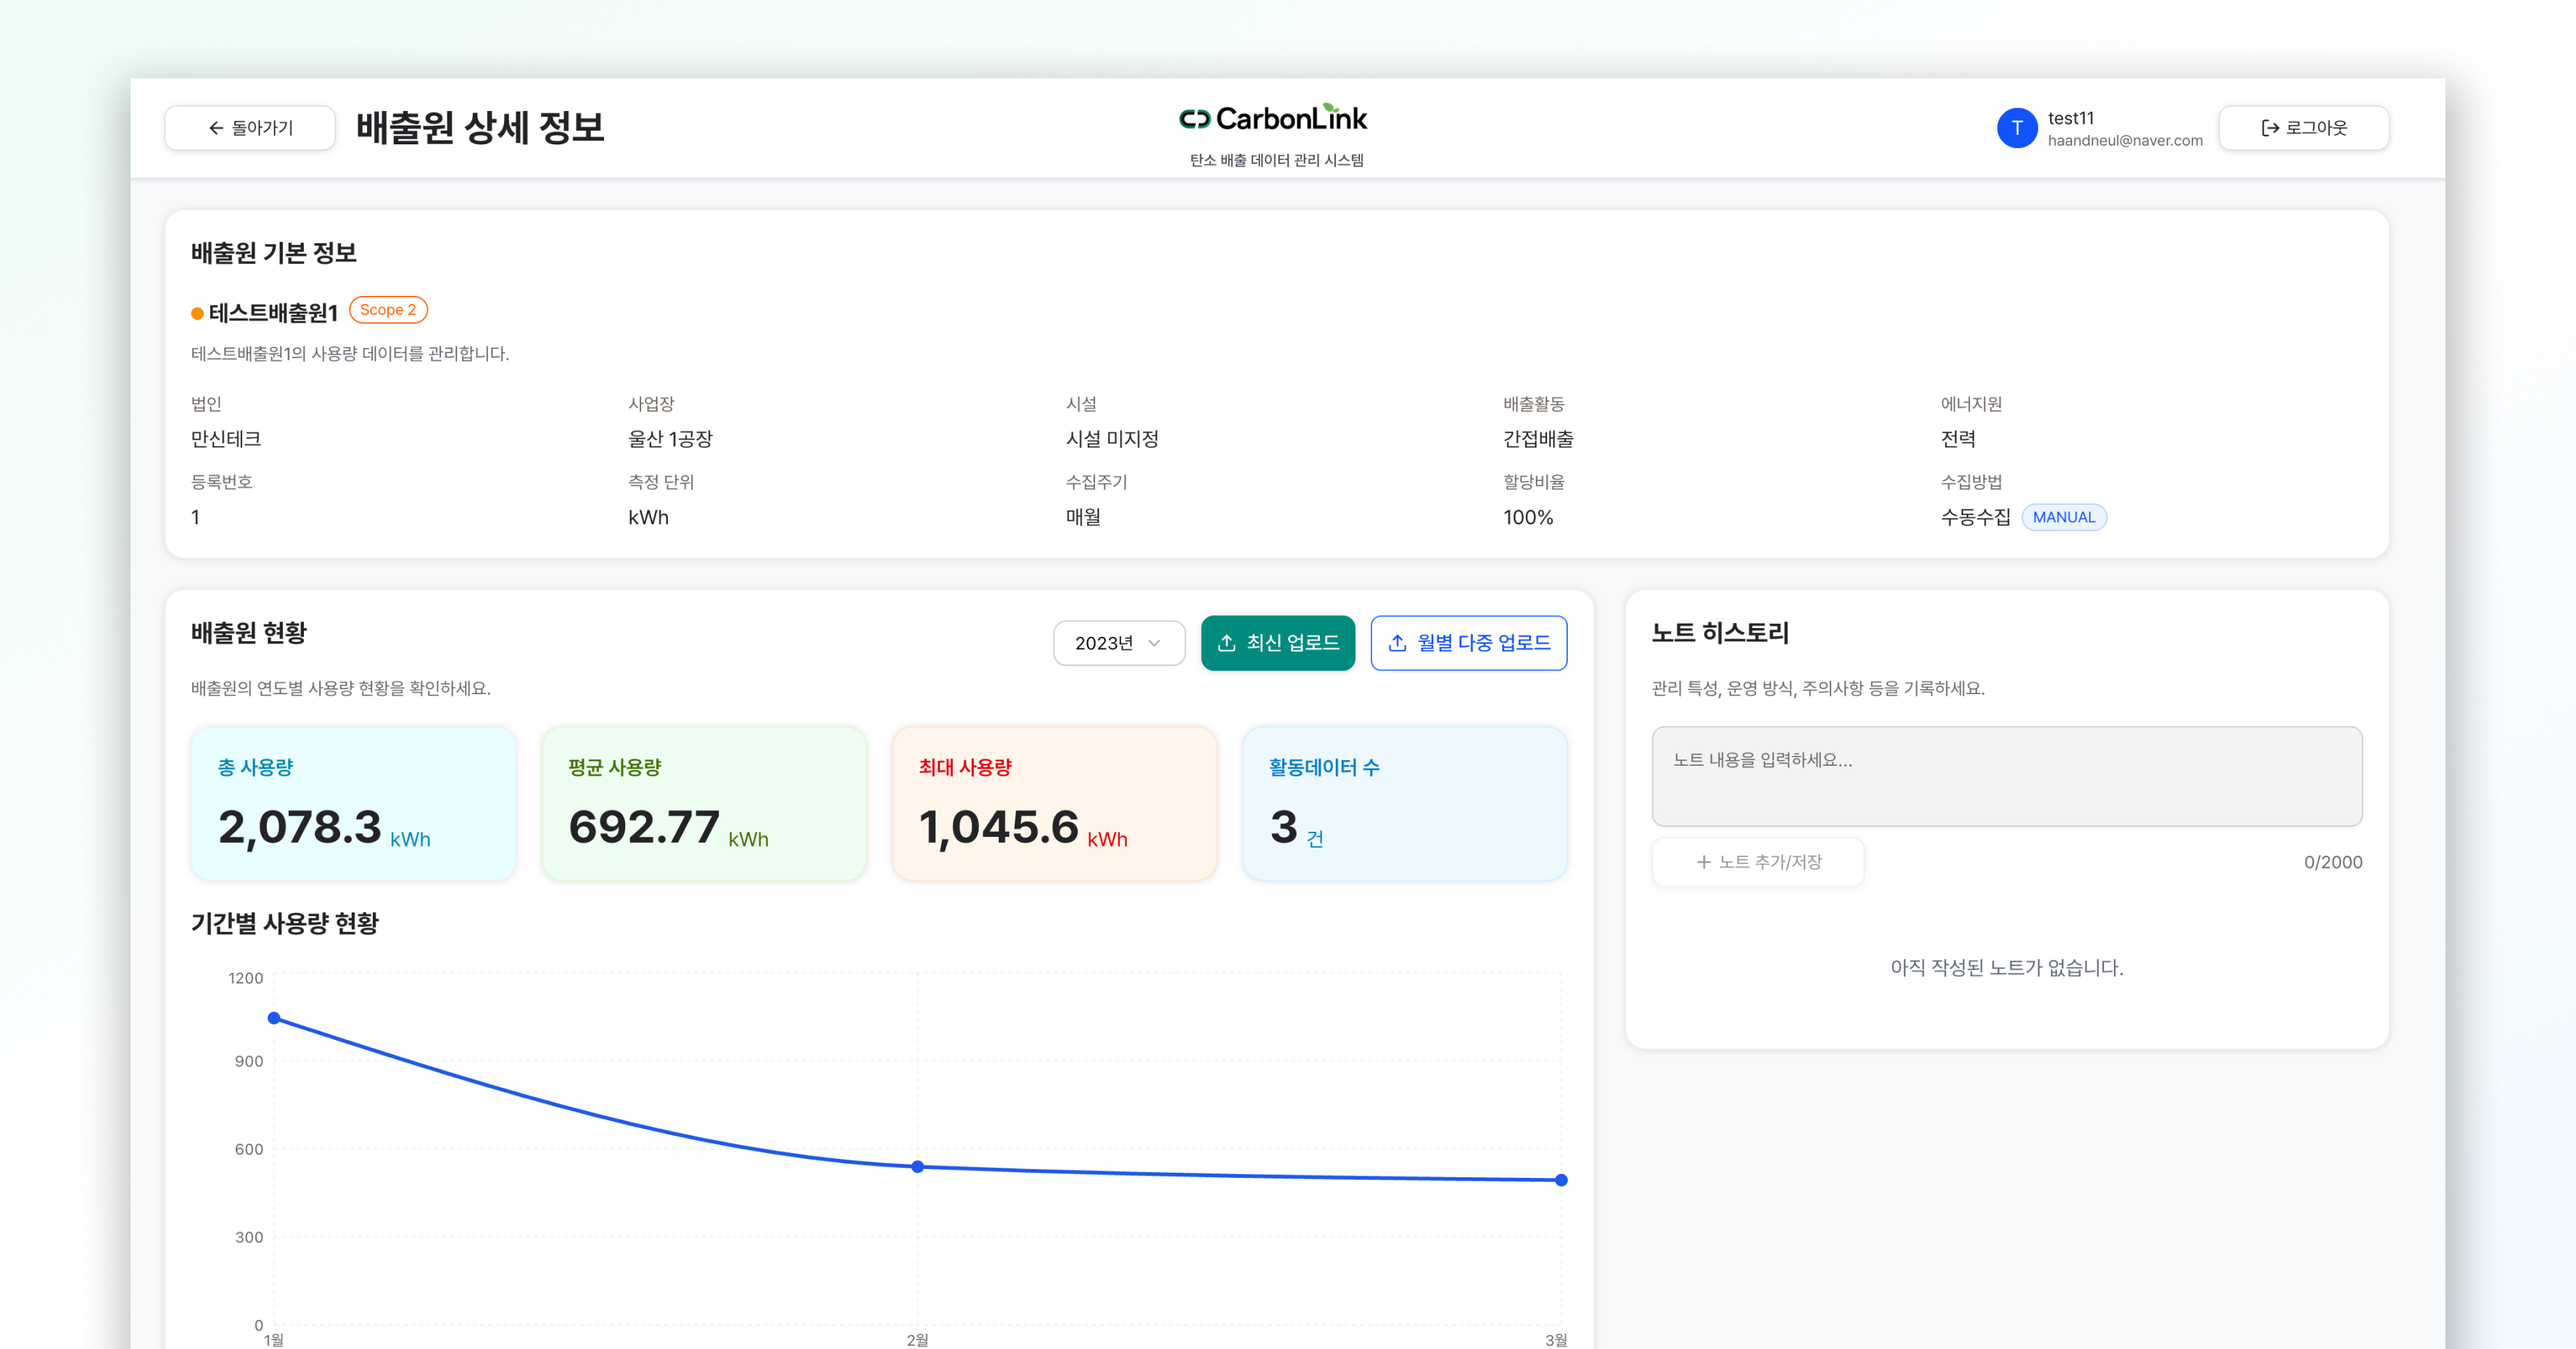Click the 울산 1공장 site value
2576x1349 pixels.
[x=670, y=439]
